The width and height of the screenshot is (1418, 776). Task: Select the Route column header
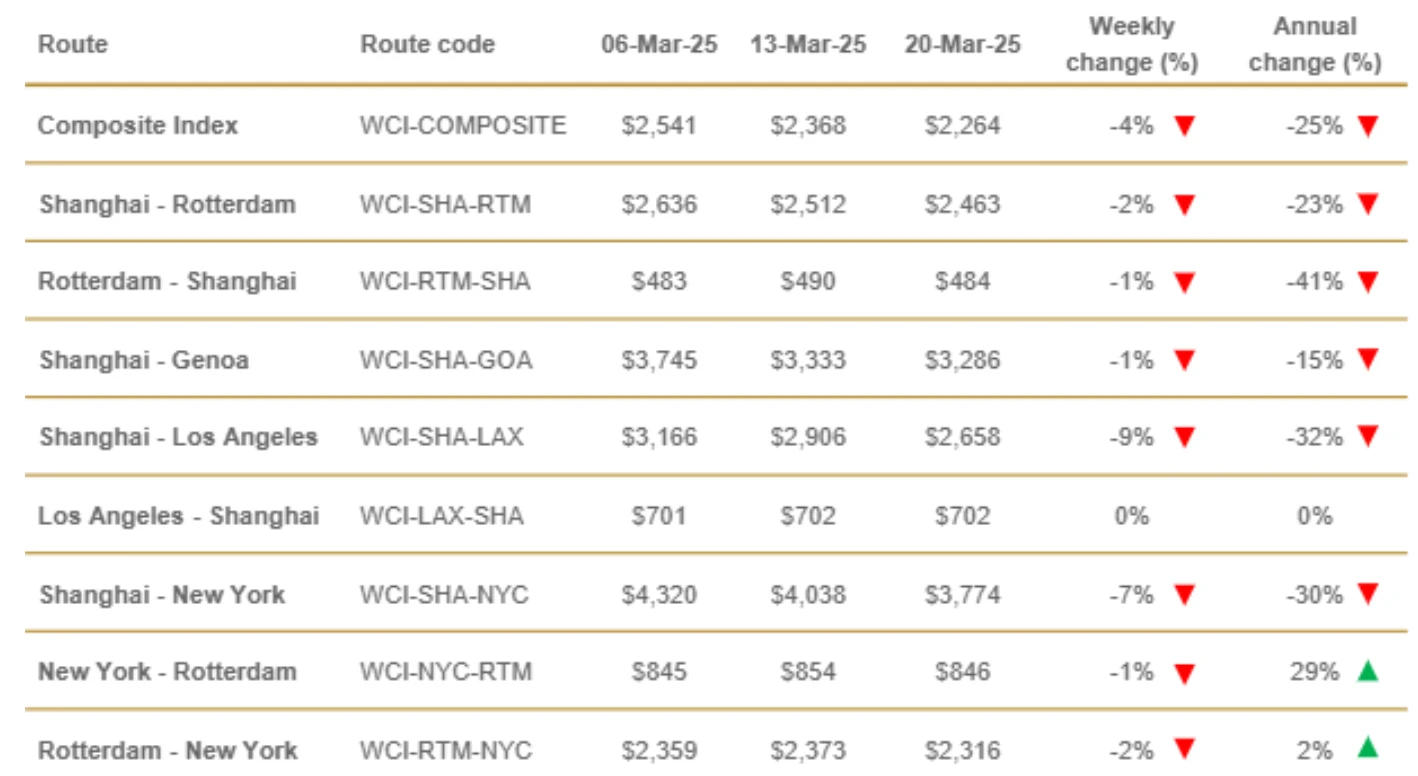(x=73, y=45)
